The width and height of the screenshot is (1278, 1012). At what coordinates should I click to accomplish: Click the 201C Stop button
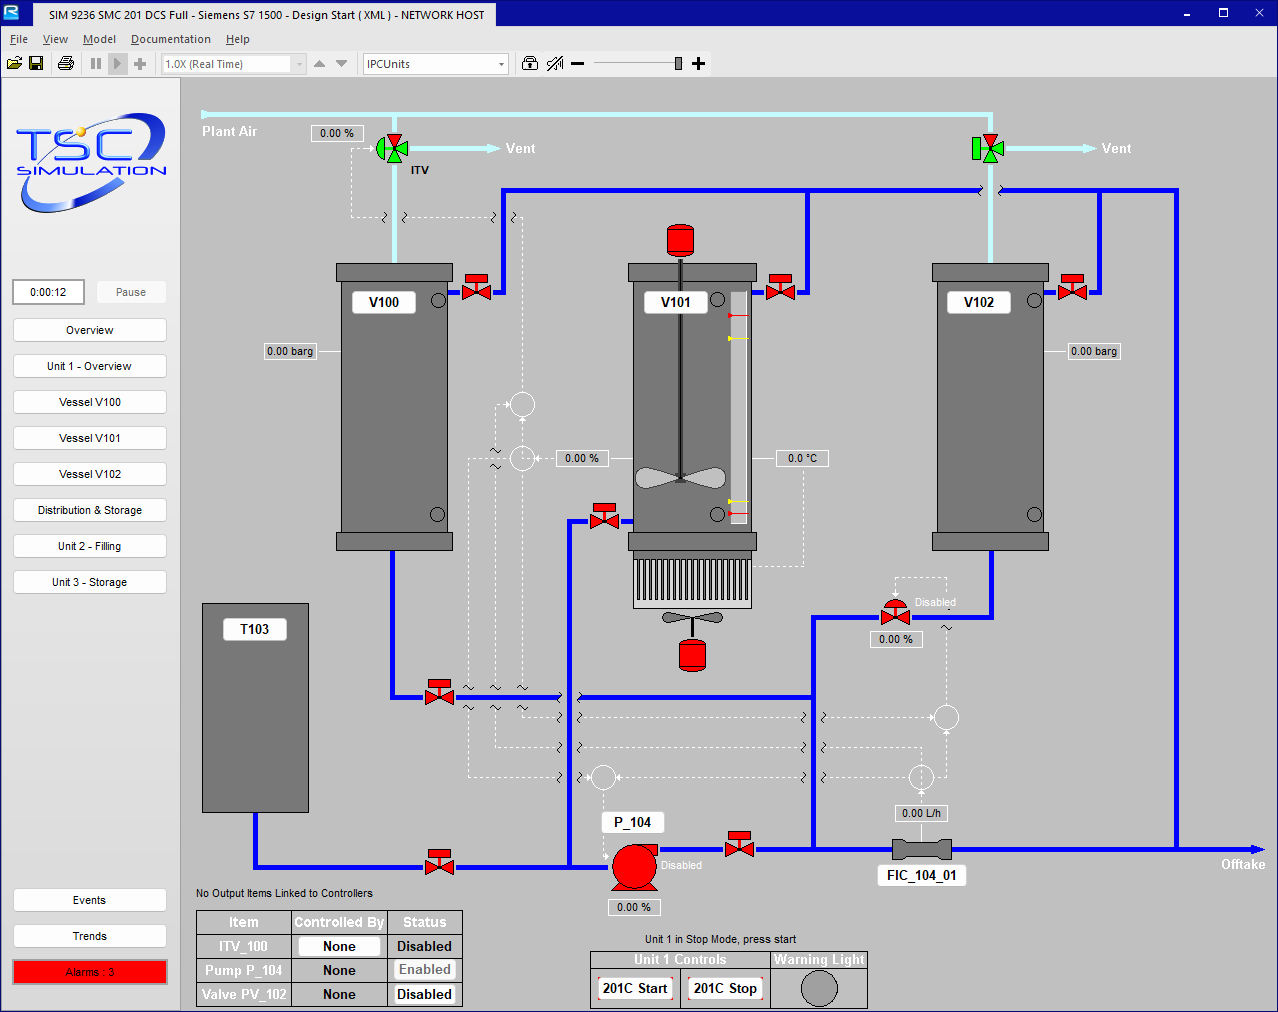click(x=726, y=988)
